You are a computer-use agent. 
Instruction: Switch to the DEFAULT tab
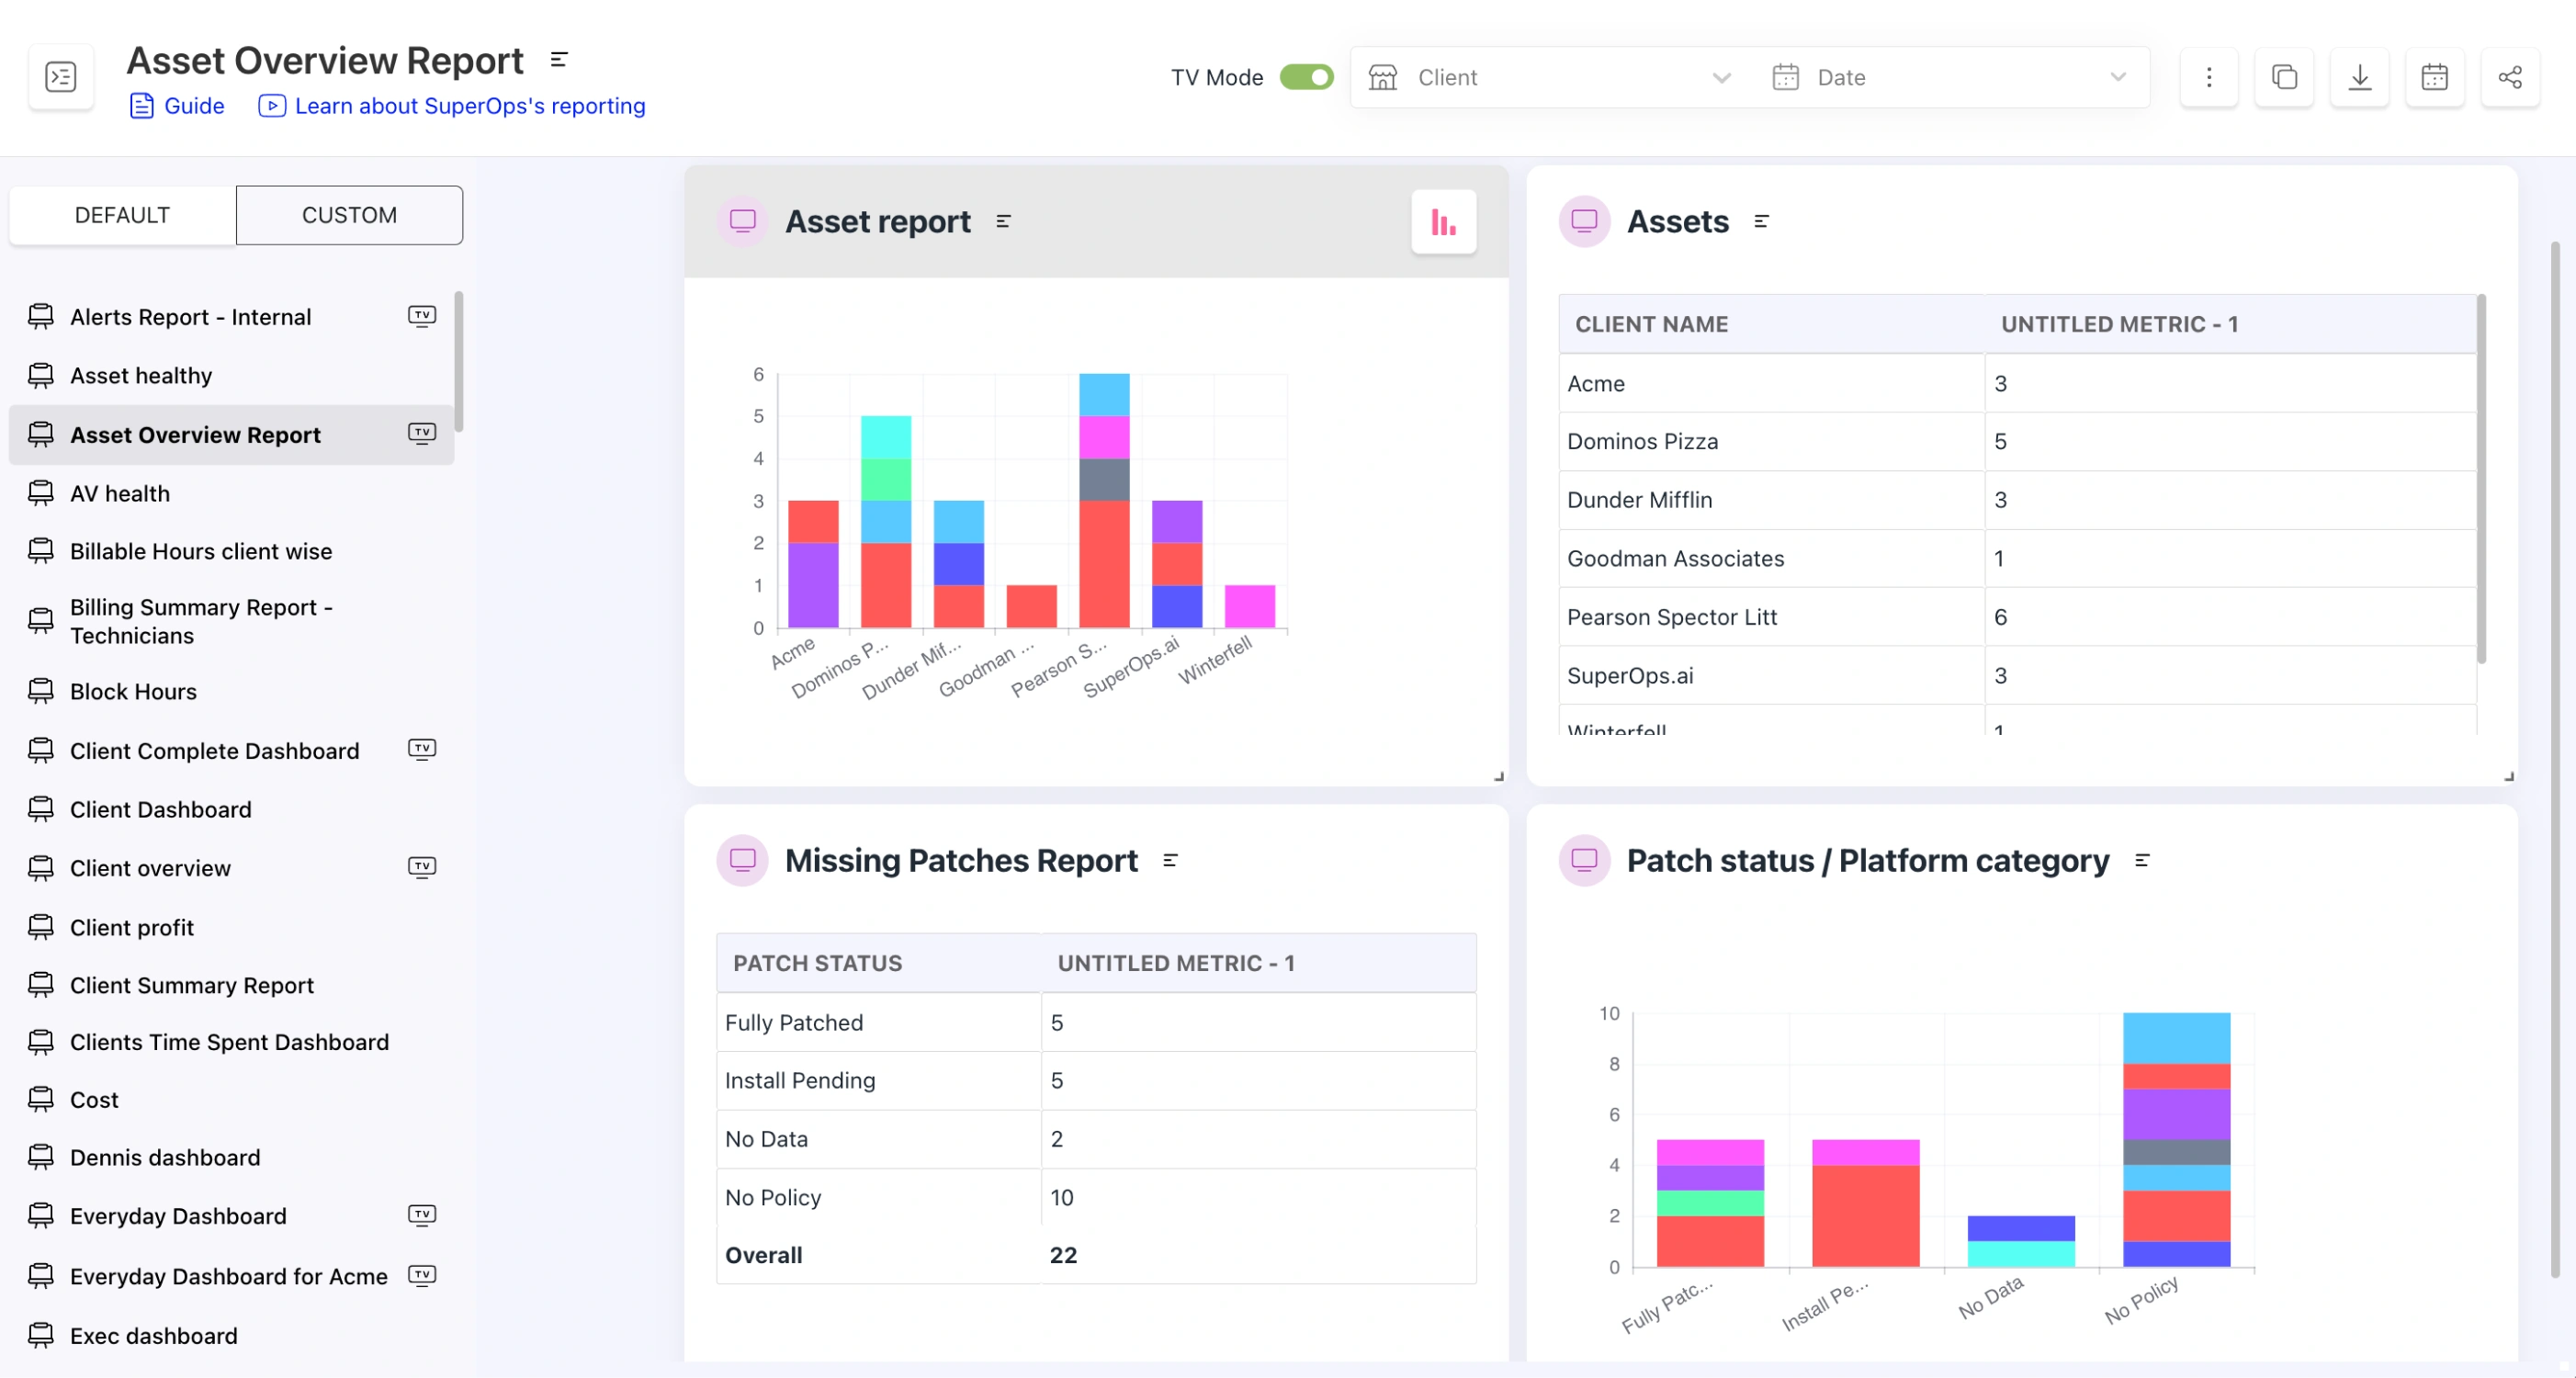point(122,215)
